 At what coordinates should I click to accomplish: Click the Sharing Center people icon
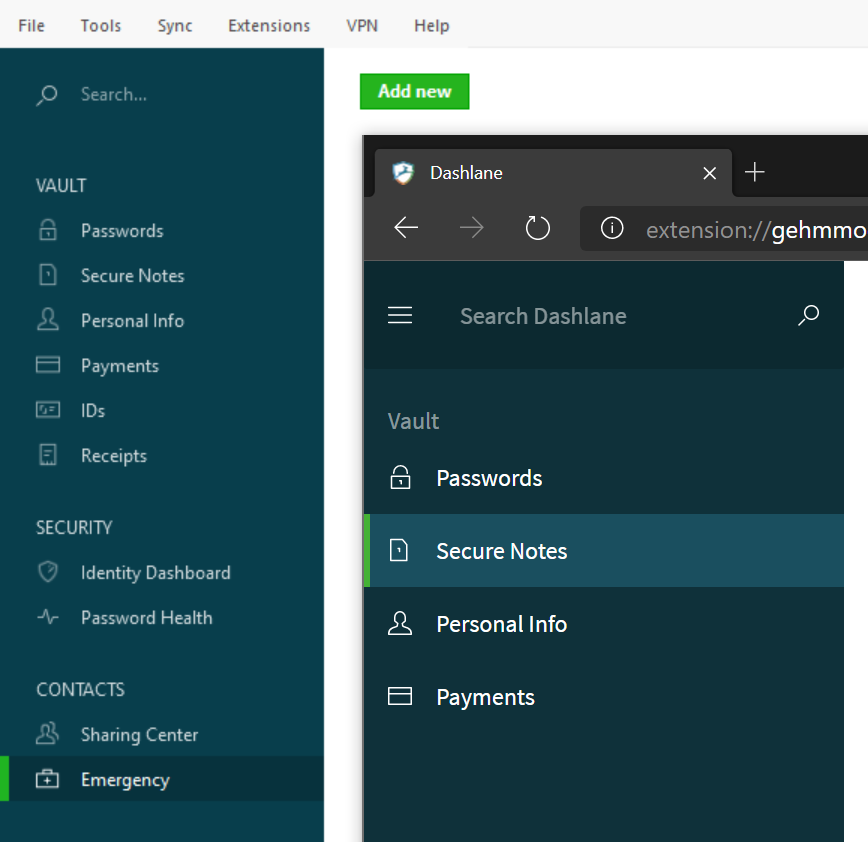click(x=47, y=734)
